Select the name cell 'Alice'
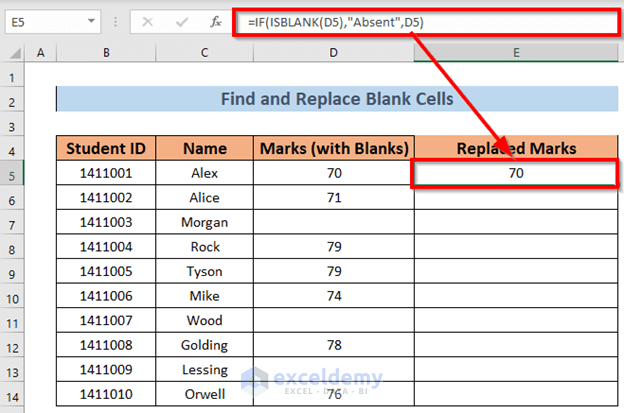The height and width of the screenshot is (413, 624). click(205, 198)
